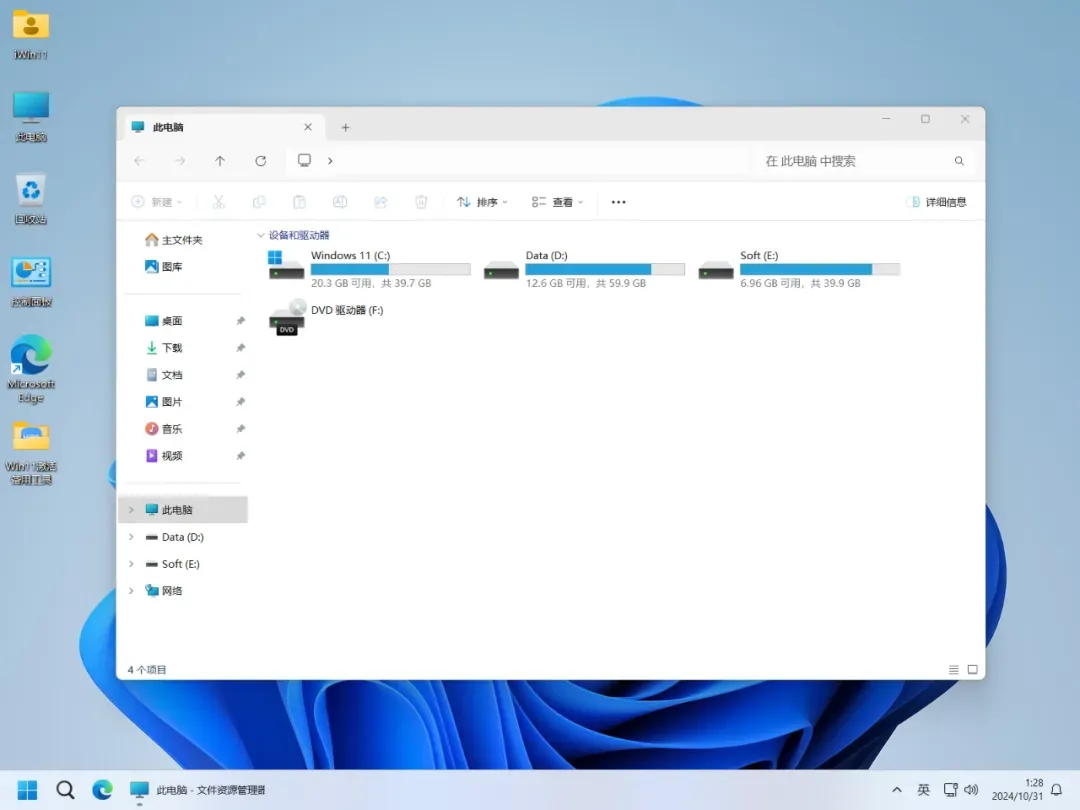
Task: Open a new tab with the plus button
Action: (x=345, y=127)
